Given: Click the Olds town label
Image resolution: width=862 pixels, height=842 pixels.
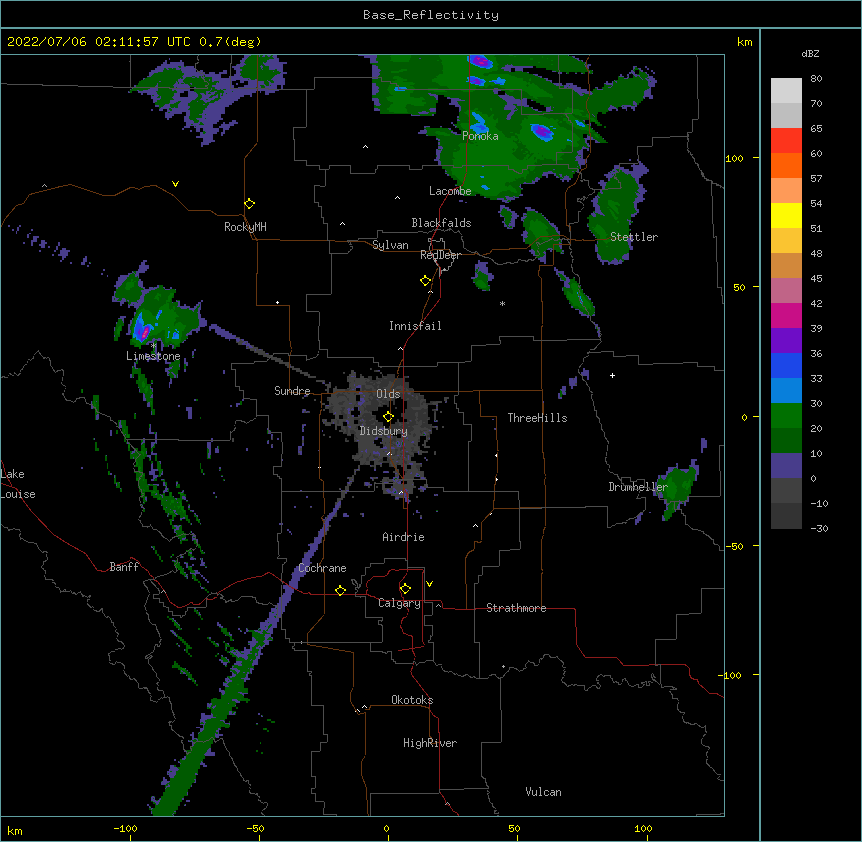Looking at the screenshot, I should 388,394.
